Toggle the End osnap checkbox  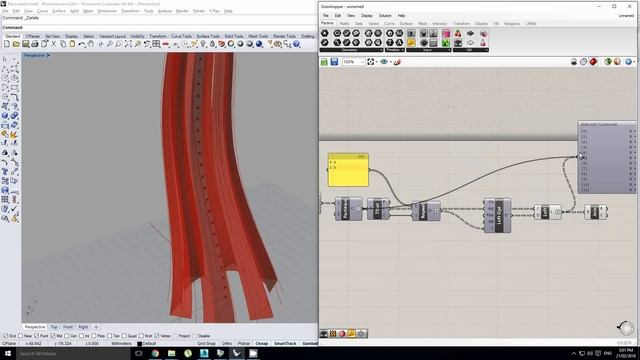(x=5, y=336)
